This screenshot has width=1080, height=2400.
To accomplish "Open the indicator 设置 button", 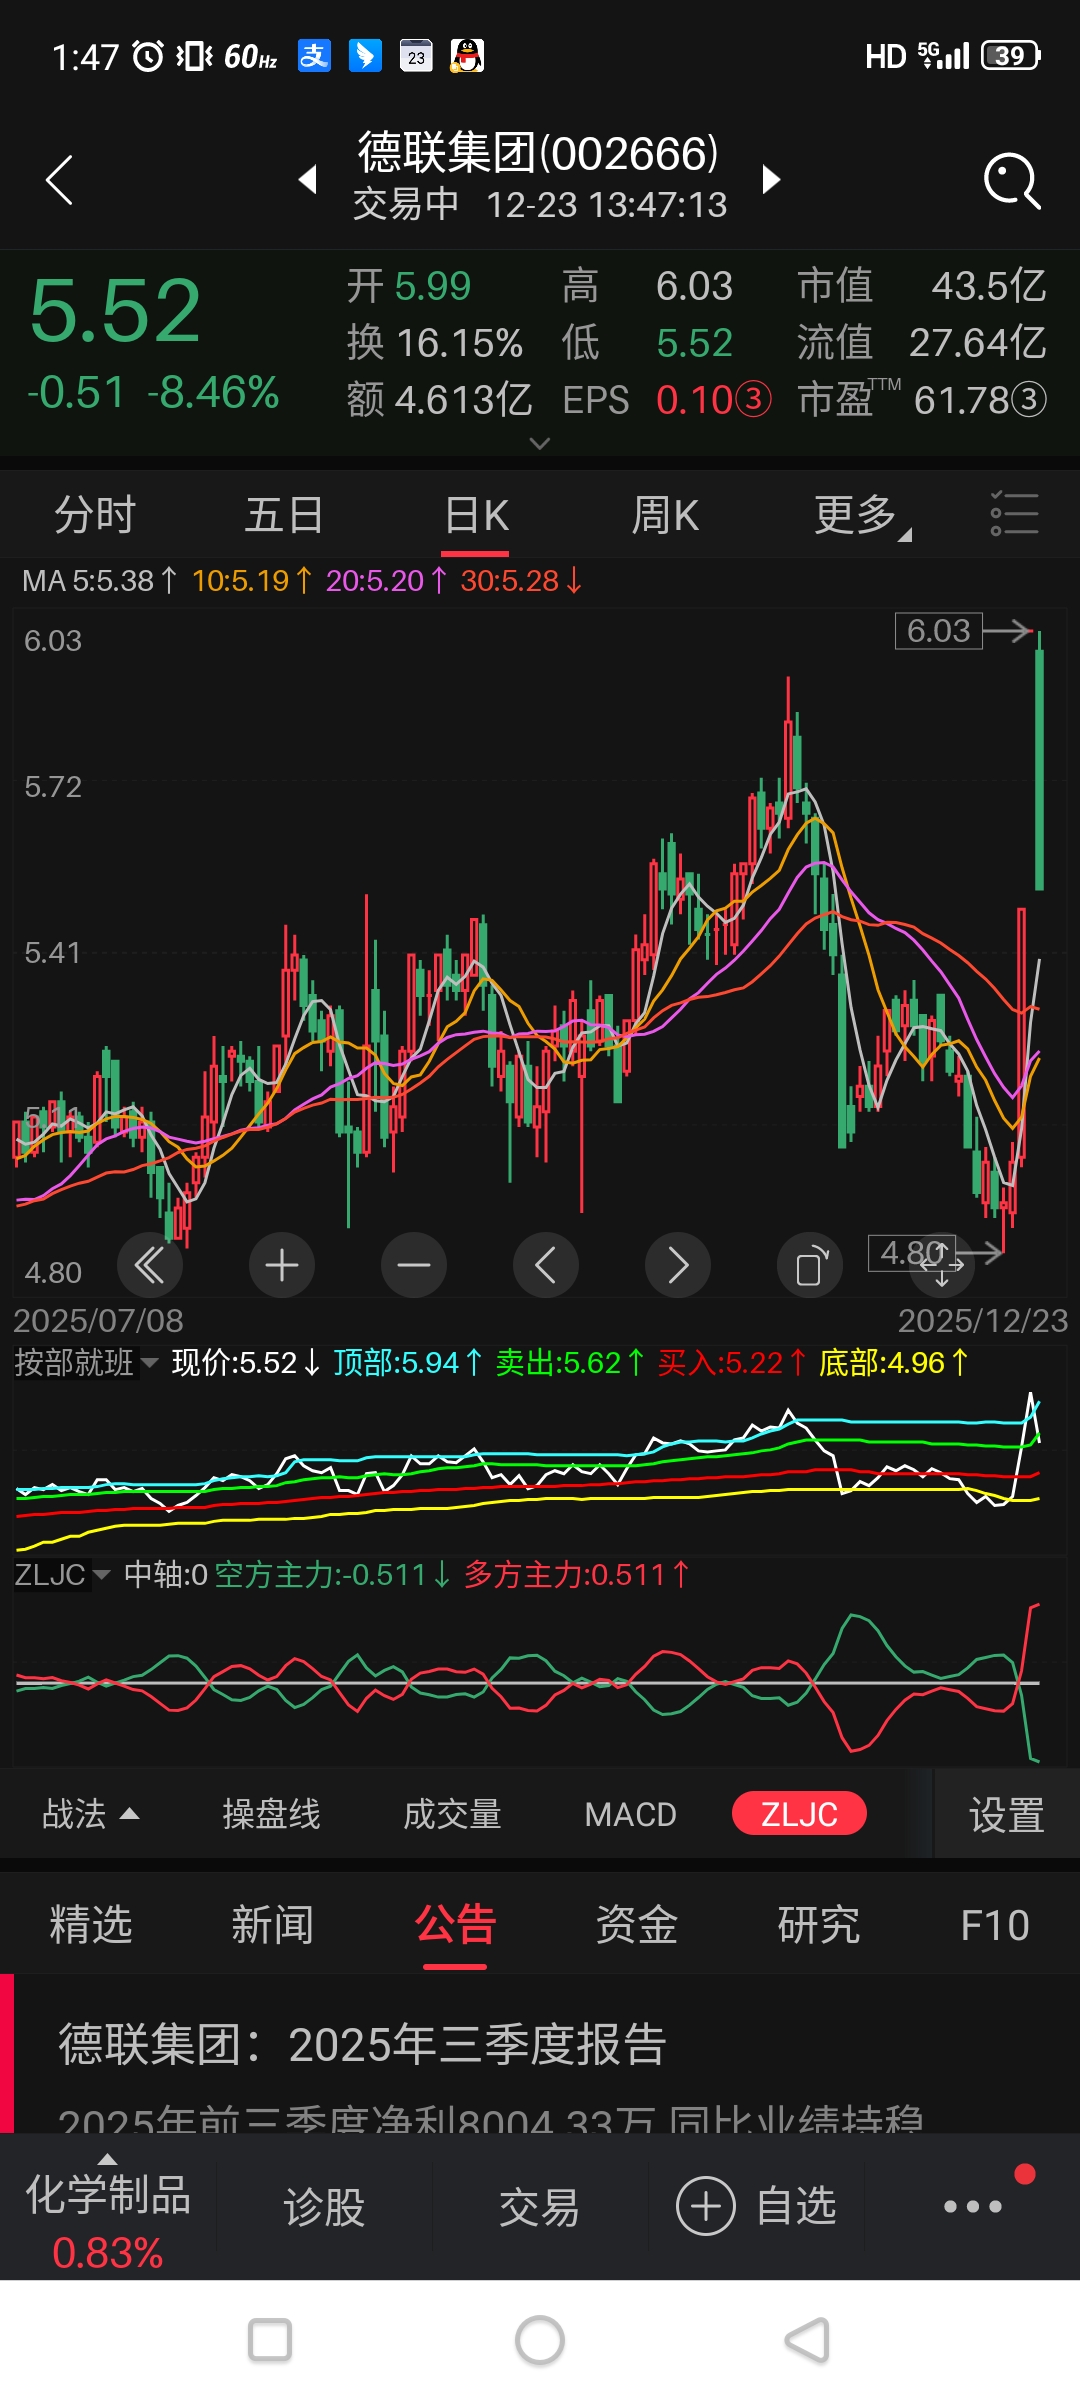I will [x=1007, y=1814].
